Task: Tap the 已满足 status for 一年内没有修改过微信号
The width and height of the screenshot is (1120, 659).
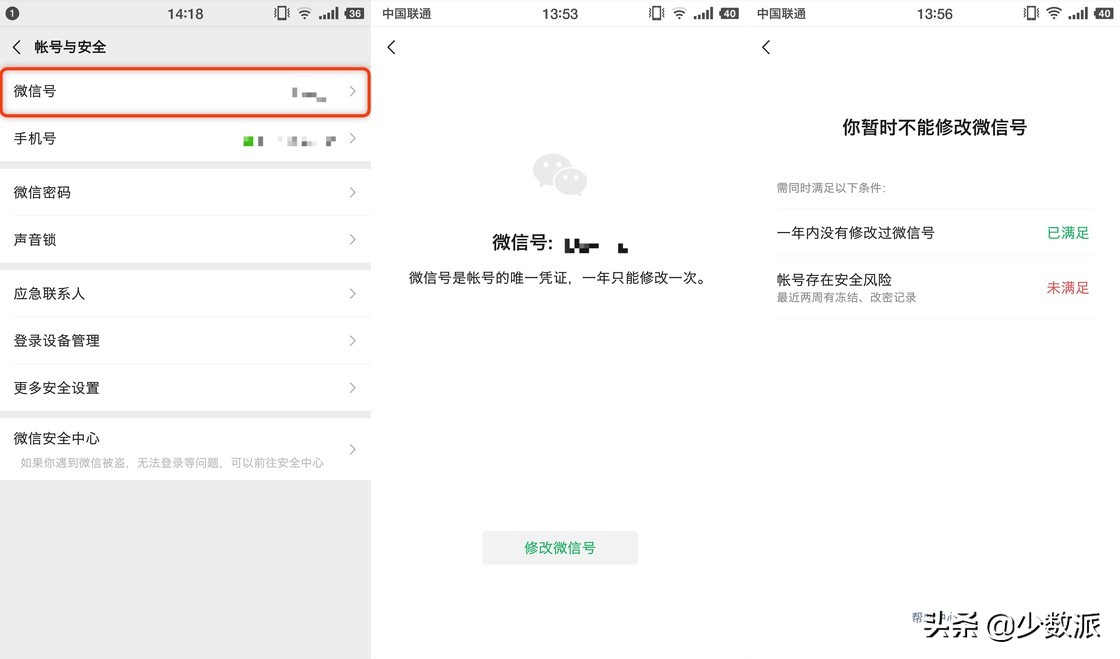Action: [x=1067, y=233]
